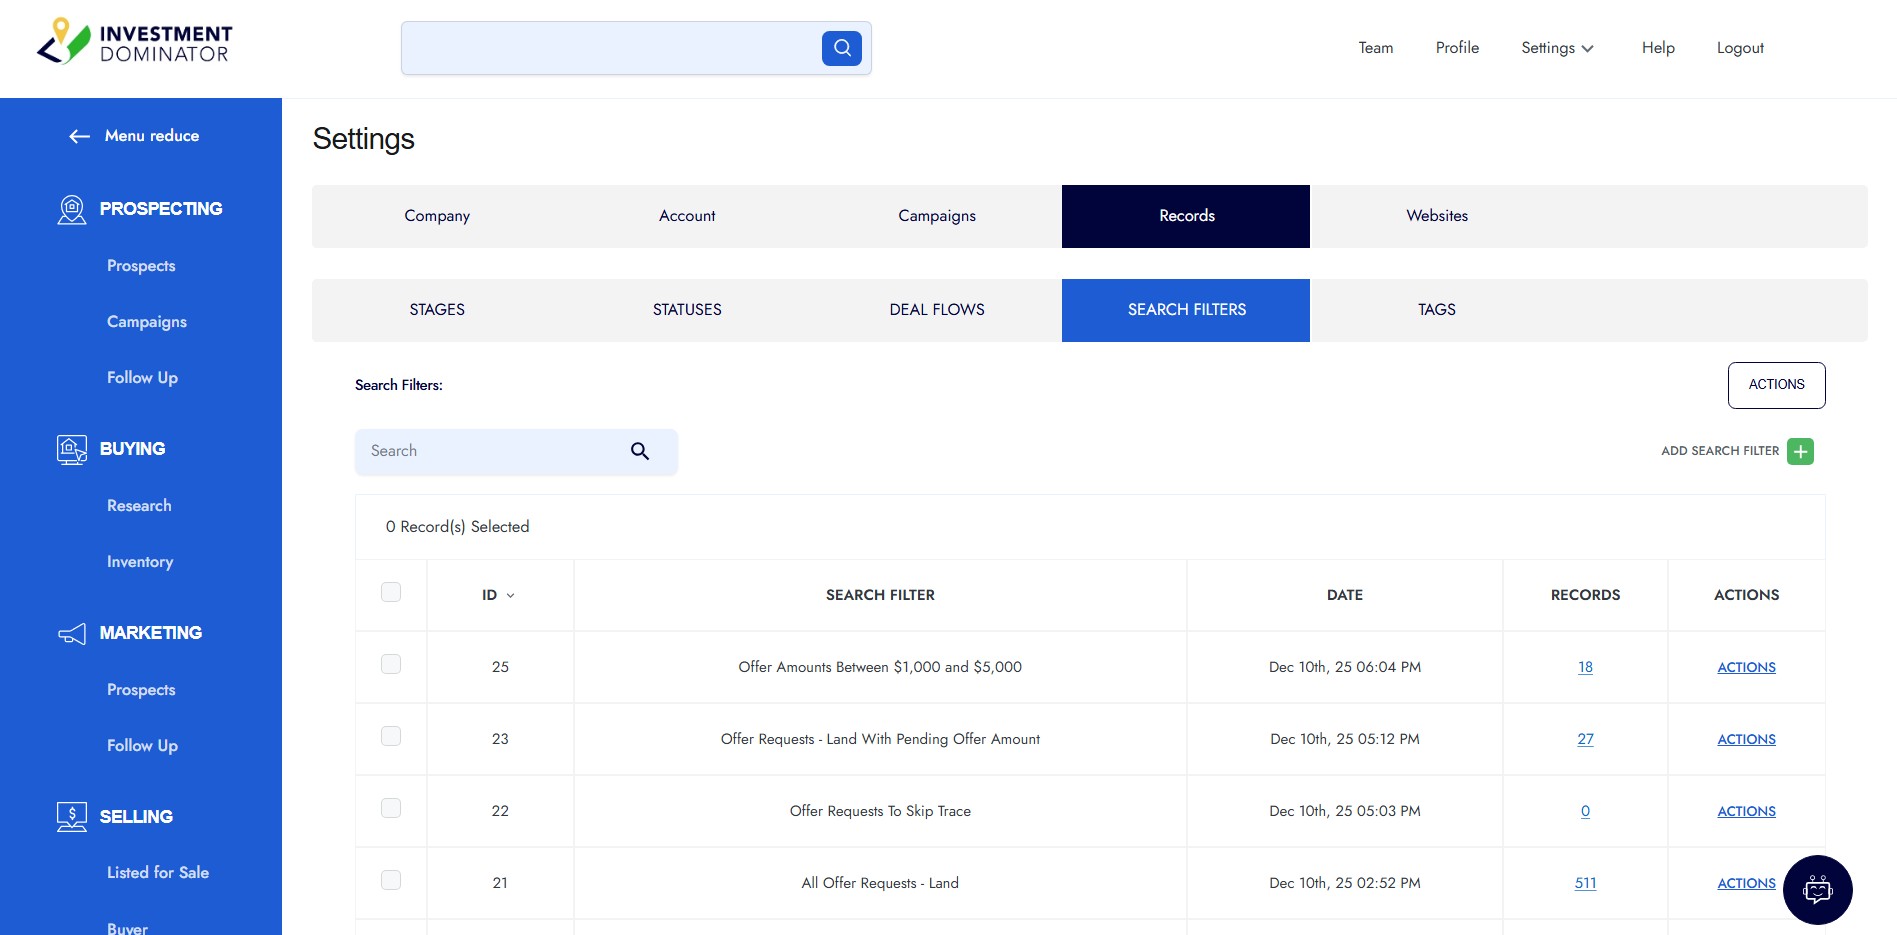
Task: Switch to the TAGS sub-tab
Action: 1436,310
